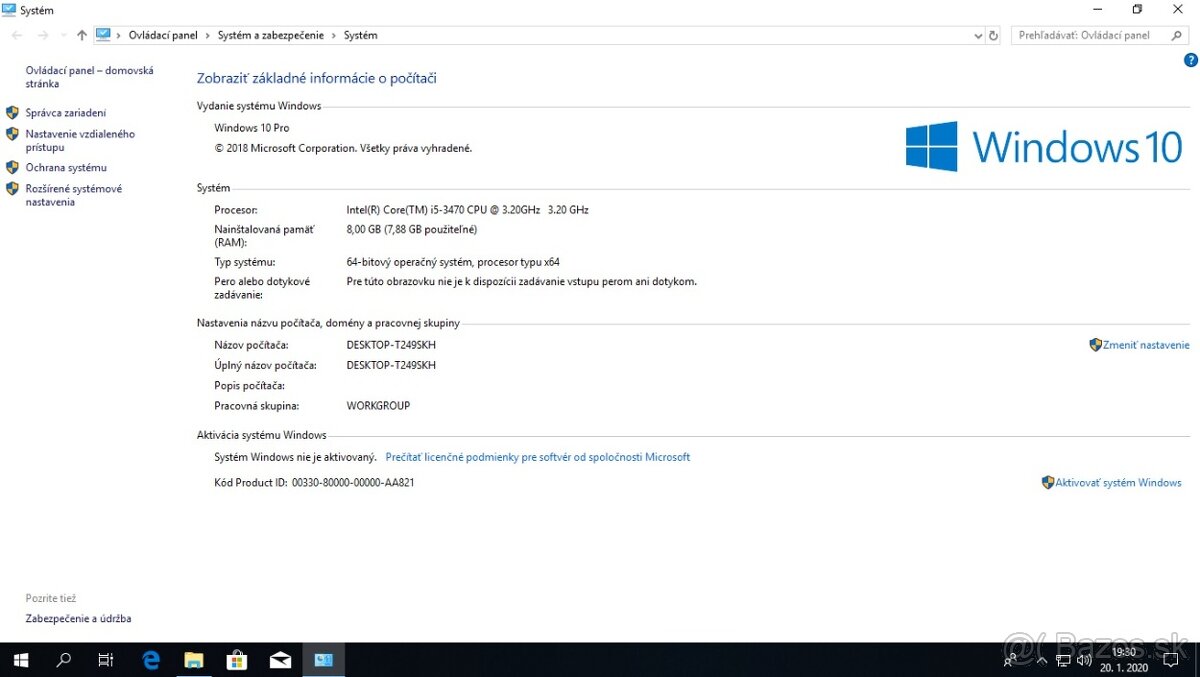Open help via the question mark icon

coord(1190,60)
